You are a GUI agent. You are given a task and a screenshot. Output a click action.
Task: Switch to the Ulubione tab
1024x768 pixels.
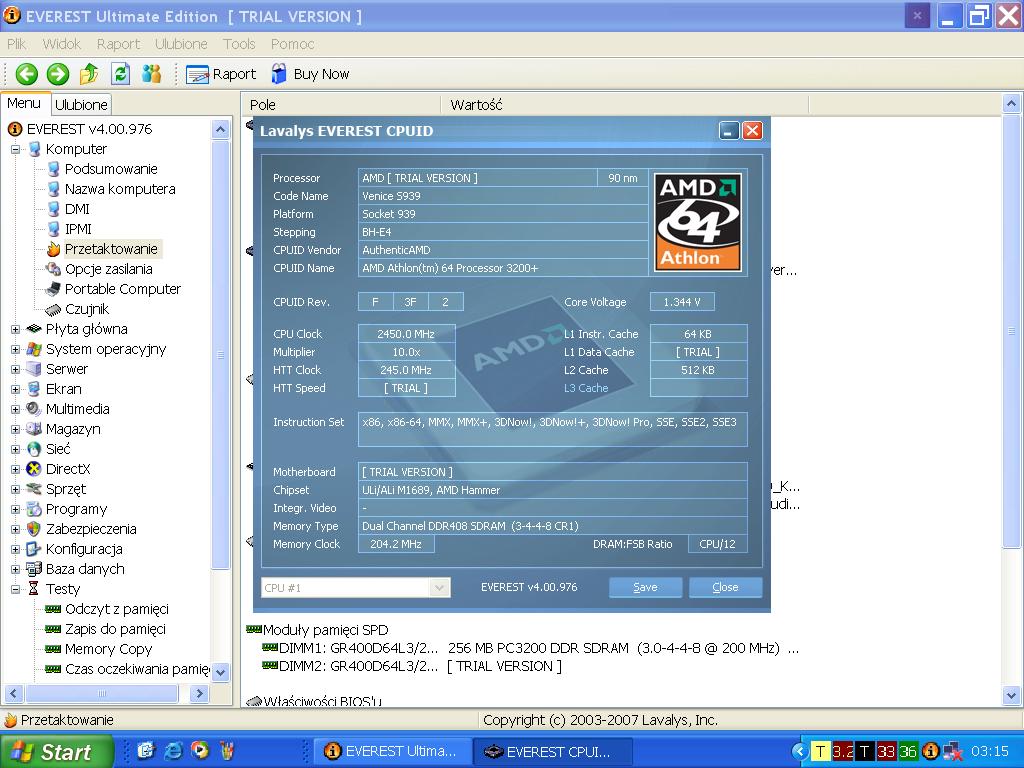click(81, 104)
